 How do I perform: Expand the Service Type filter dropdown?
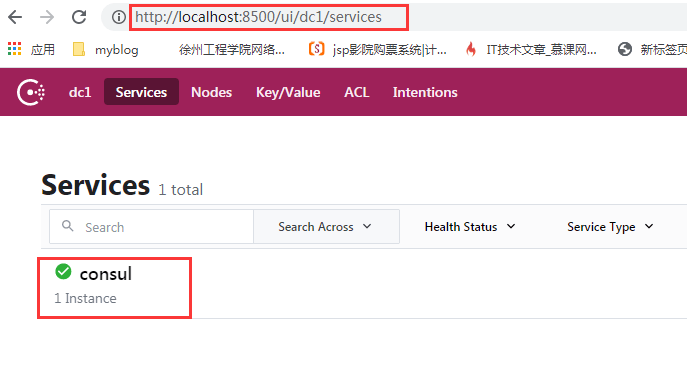tap(610, 226)
